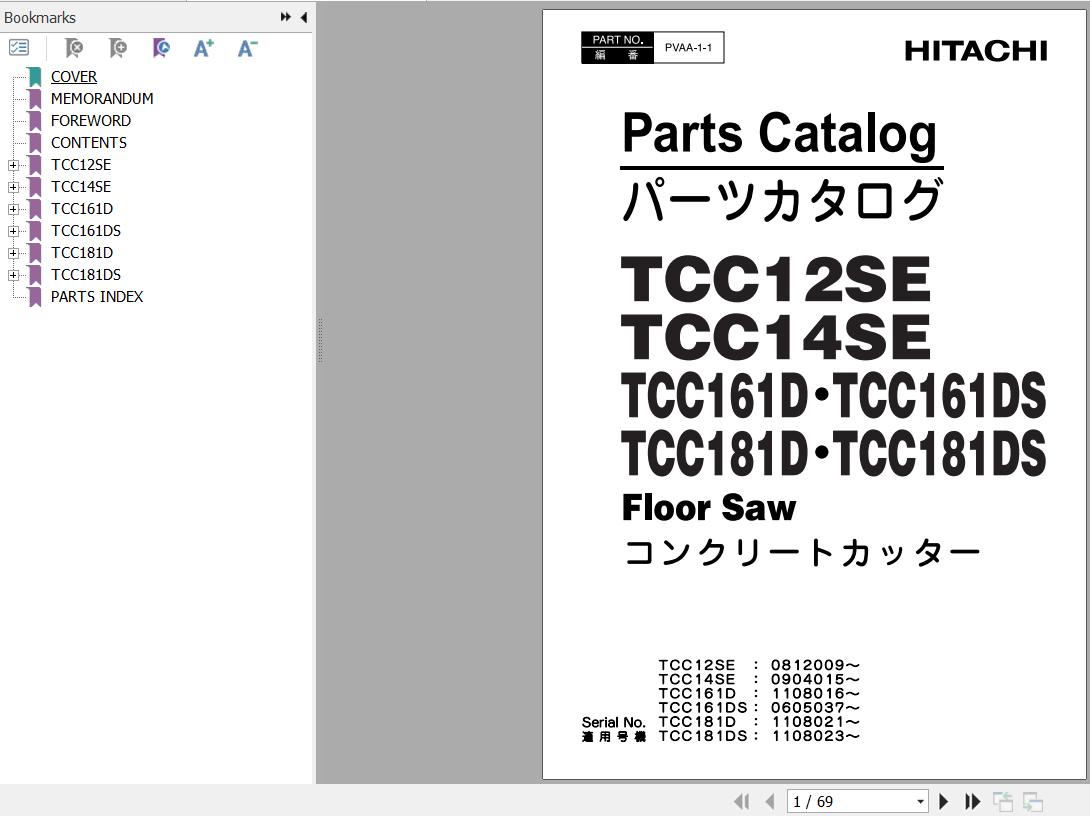Image resolution: width=1090 pixels, height=816 pixels.
Task: Click the double-arrow expand button in Bookmarks header
Action: [285, 17]
